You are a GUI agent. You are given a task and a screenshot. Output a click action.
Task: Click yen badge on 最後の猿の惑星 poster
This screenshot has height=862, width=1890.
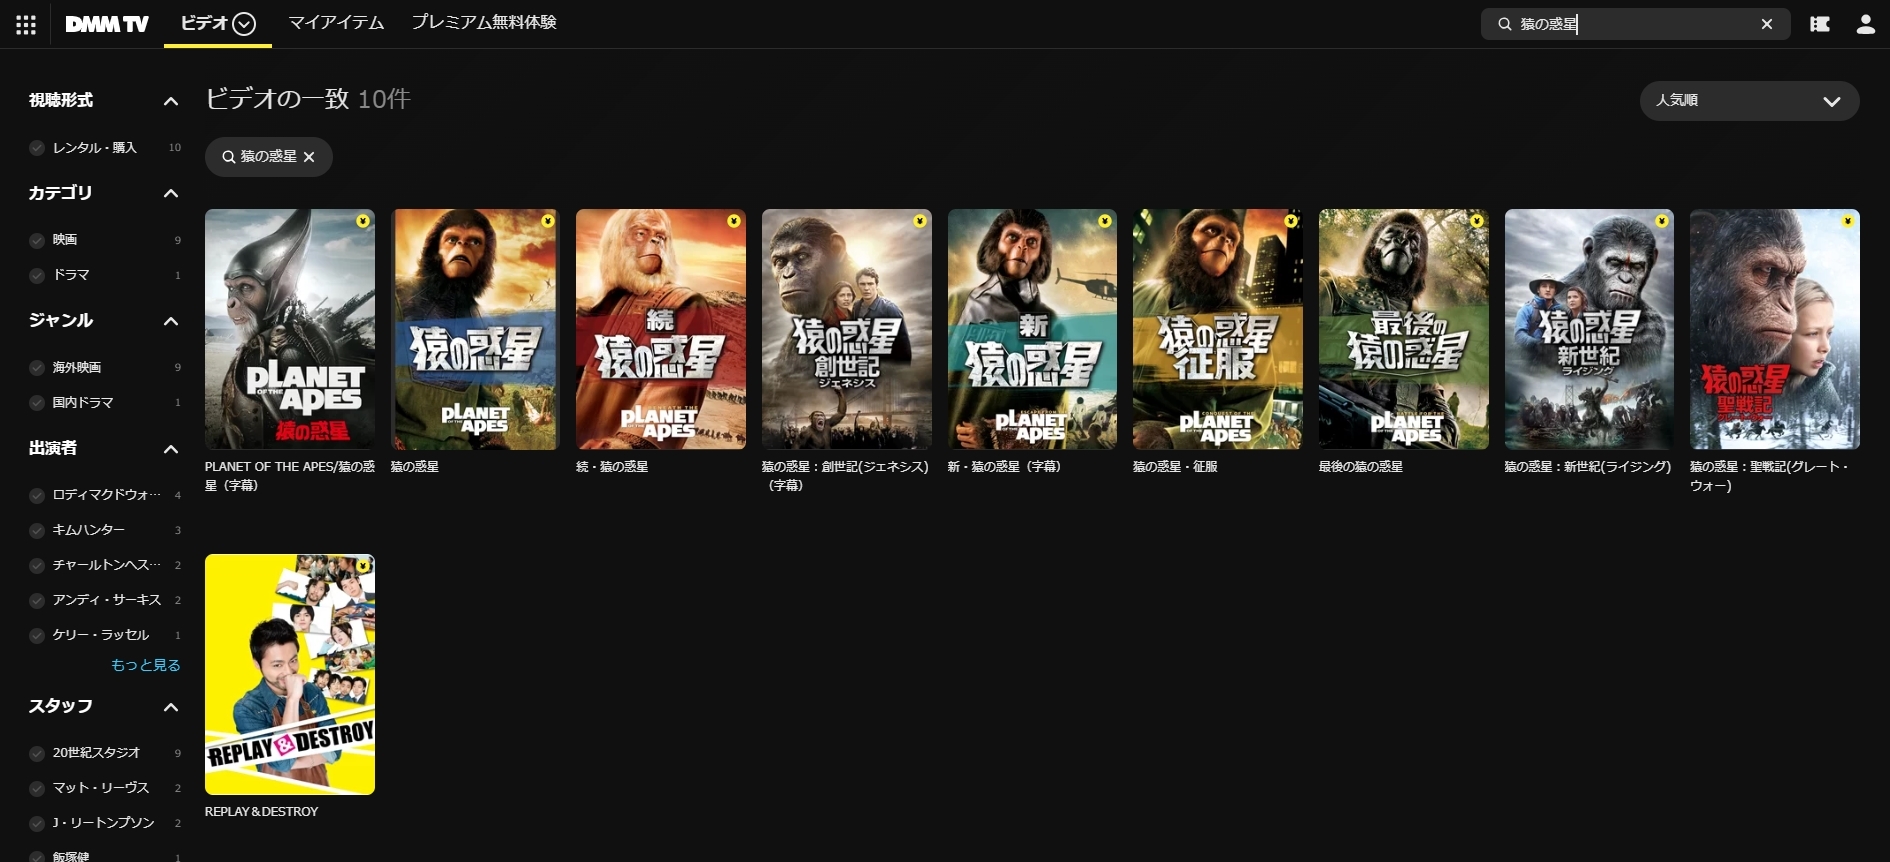tap(1477, 221)
